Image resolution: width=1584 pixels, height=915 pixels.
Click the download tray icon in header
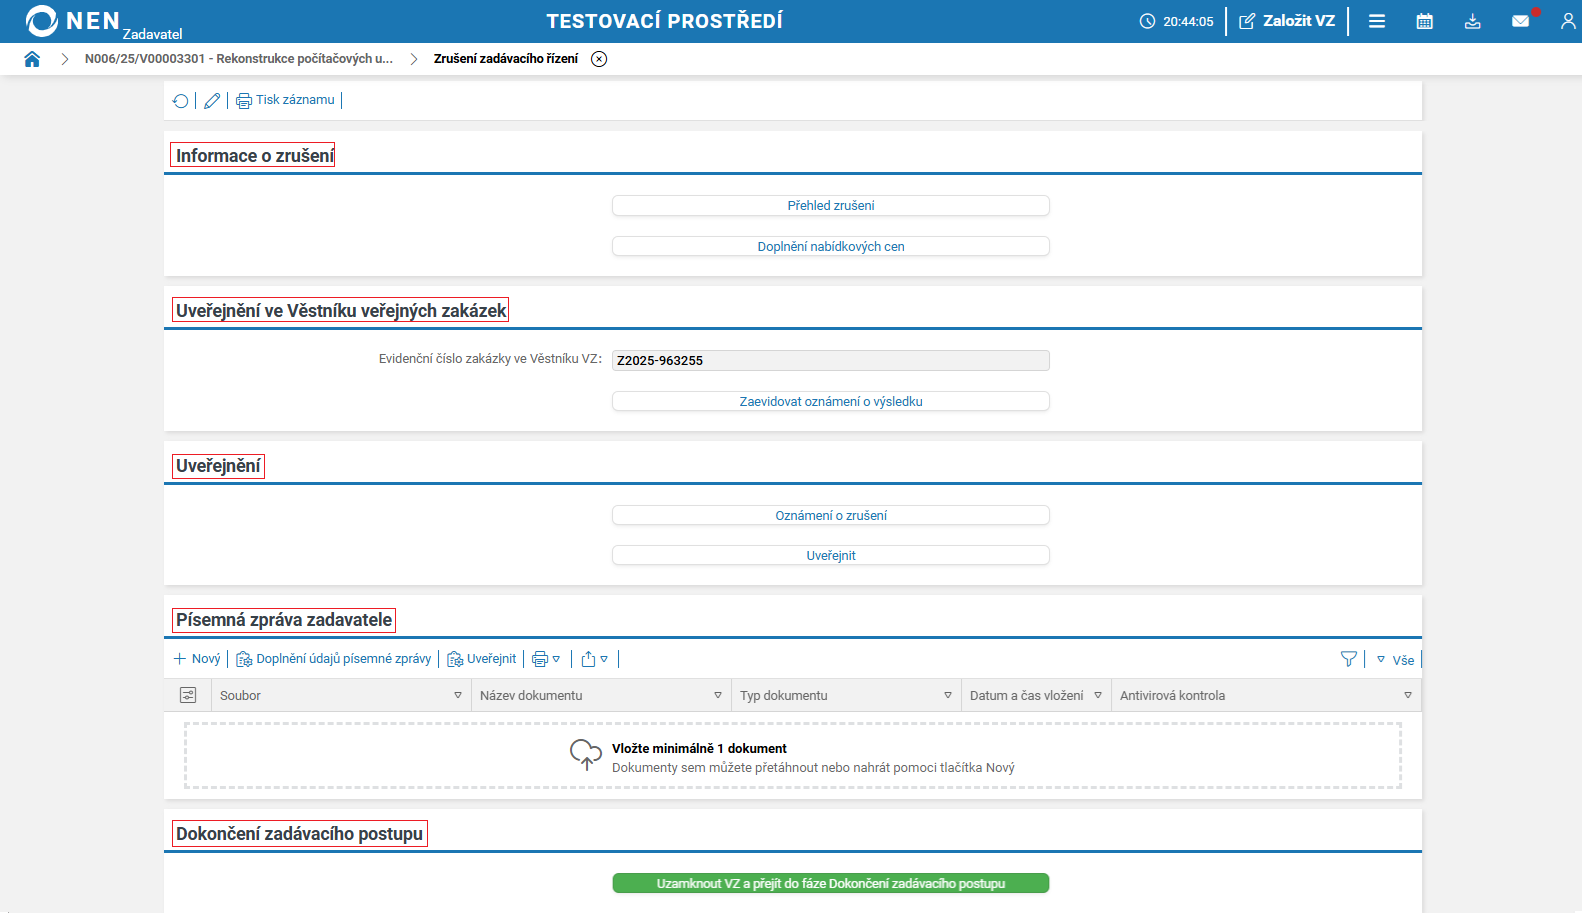pyautogui.click(x=1473, y=21)
